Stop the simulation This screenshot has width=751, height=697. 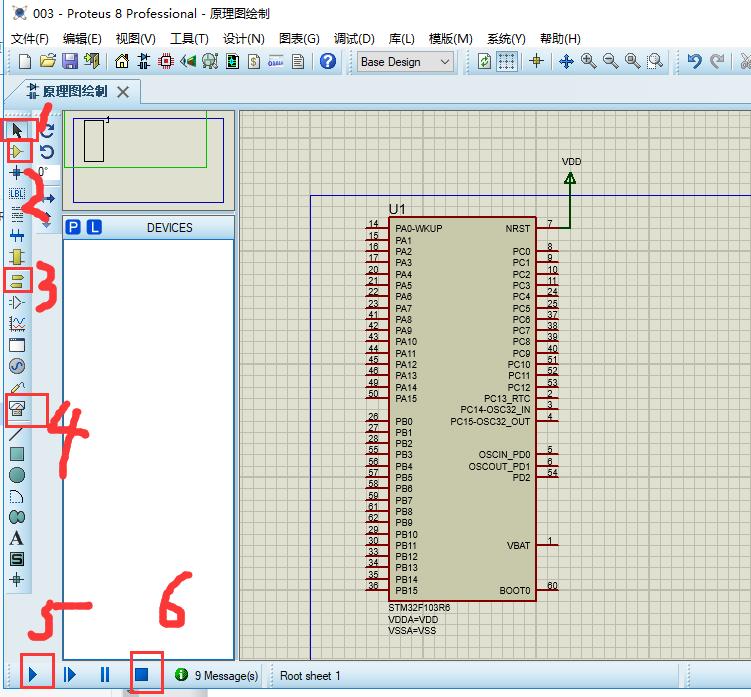141,674
